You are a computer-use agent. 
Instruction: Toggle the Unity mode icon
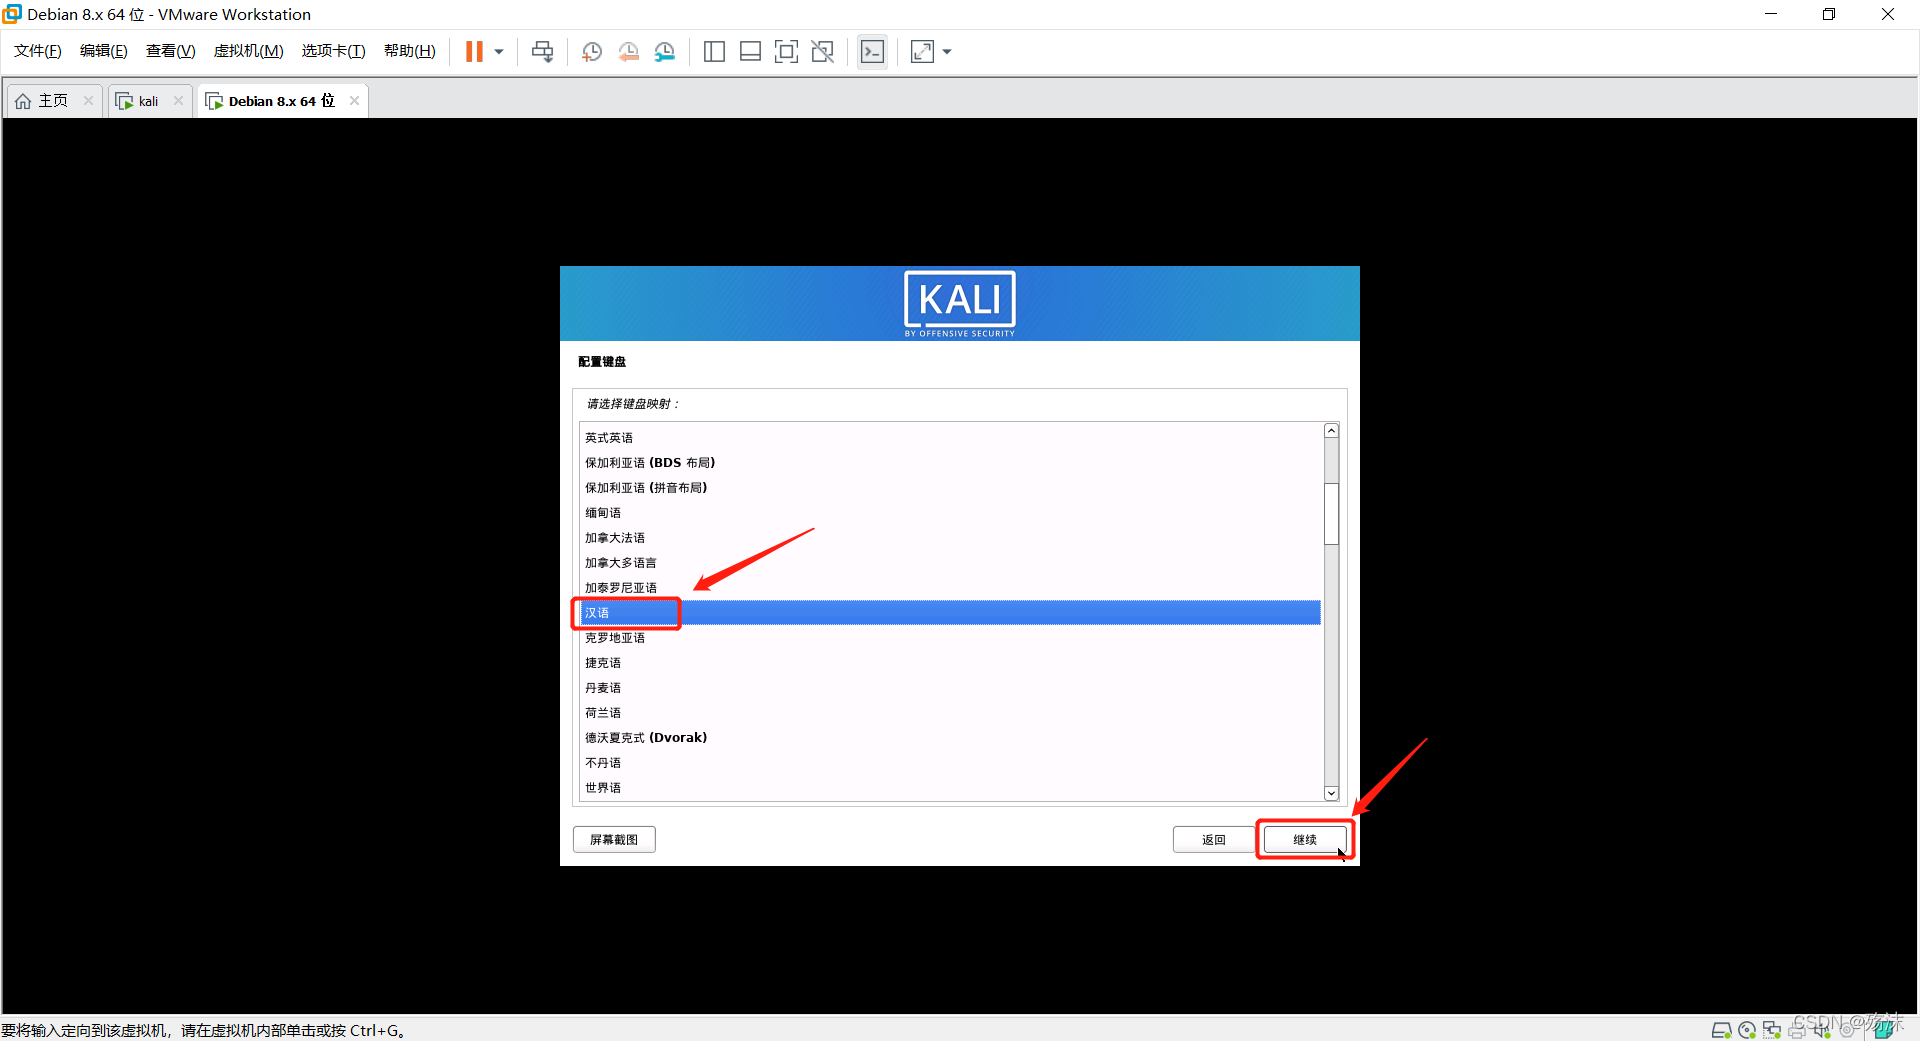[823, 52]
